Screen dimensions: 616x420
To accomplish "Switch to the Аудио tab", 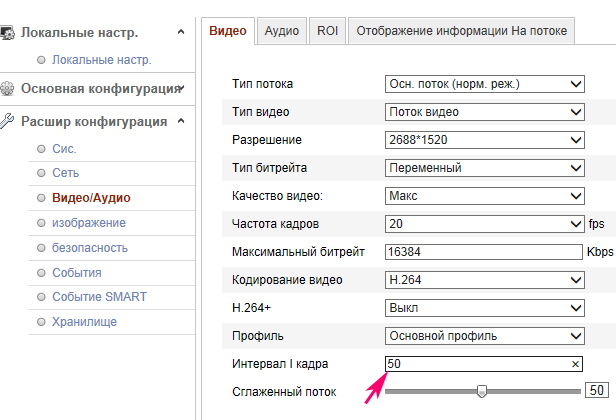I will click(x=282, y=31).
